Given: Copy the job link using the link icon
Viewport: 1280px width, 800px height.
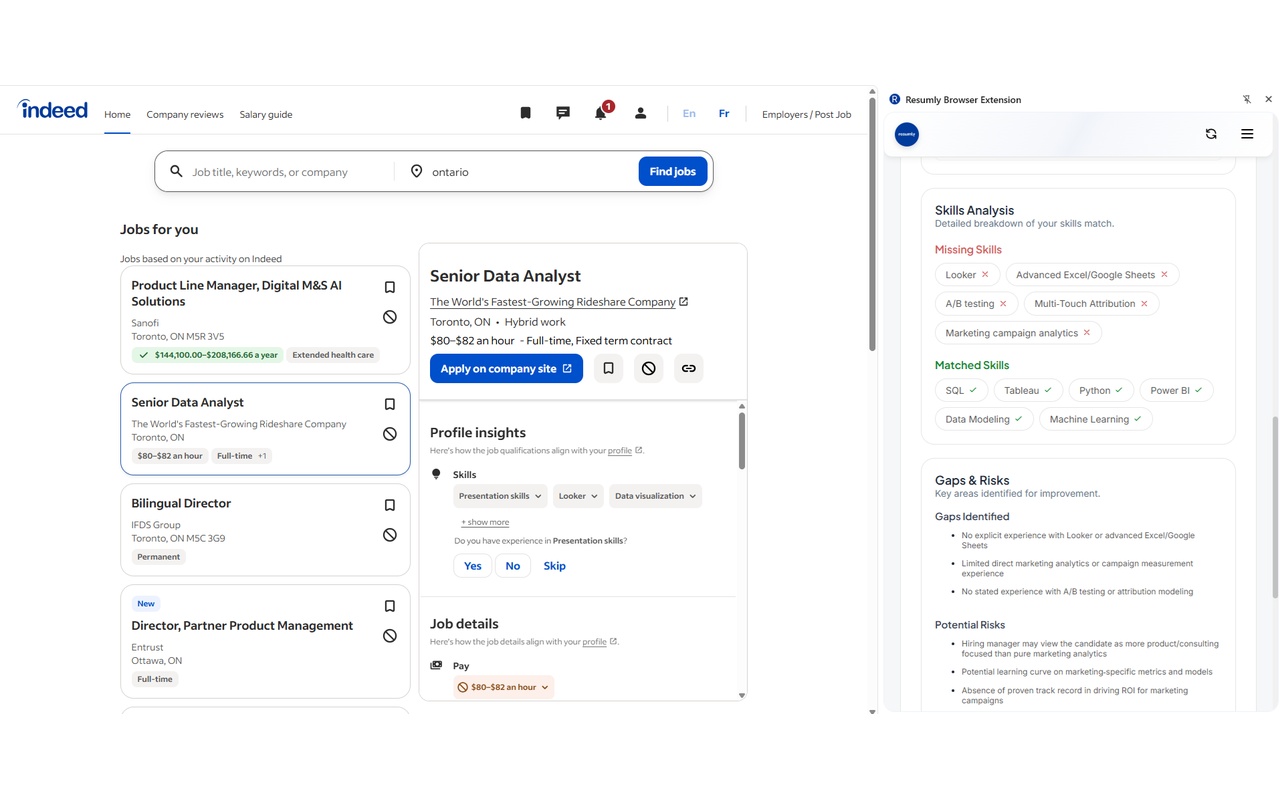Looking at the screenshot, I should click(688, 368).
